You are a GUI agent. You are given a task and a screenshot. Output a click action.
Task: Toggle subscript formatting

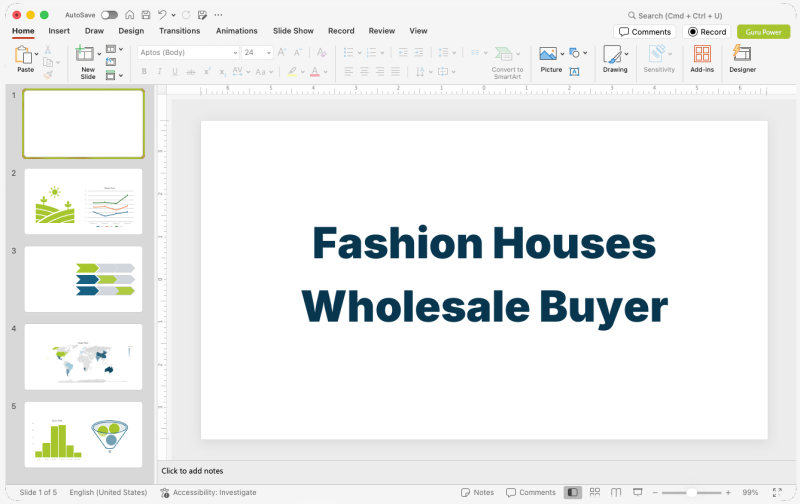[222, 72]
